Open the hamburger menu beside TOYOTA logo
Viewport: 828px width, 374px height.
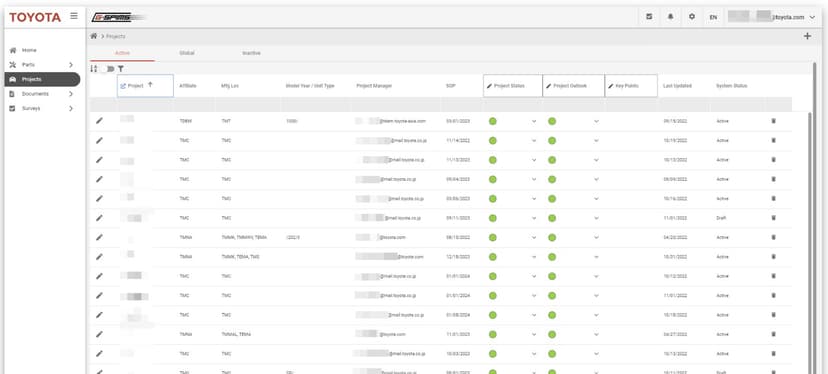(74, 16)
